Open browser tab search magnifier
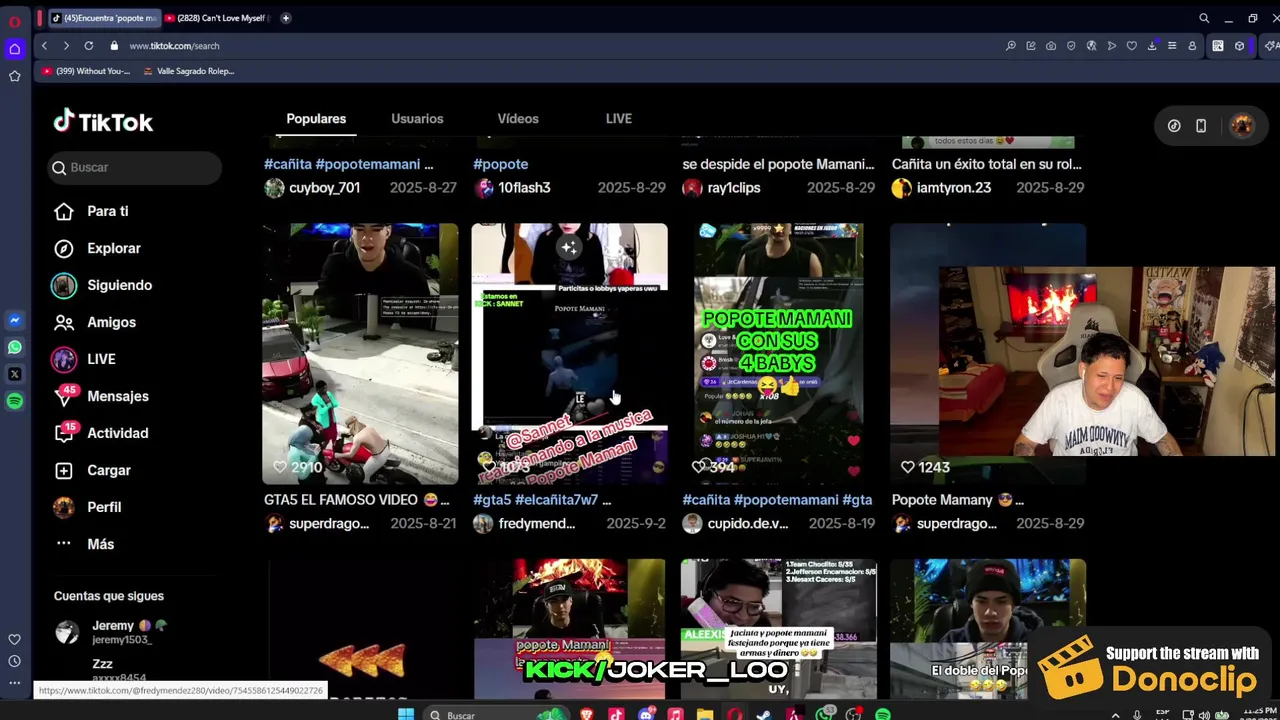 coord(1204,18)
